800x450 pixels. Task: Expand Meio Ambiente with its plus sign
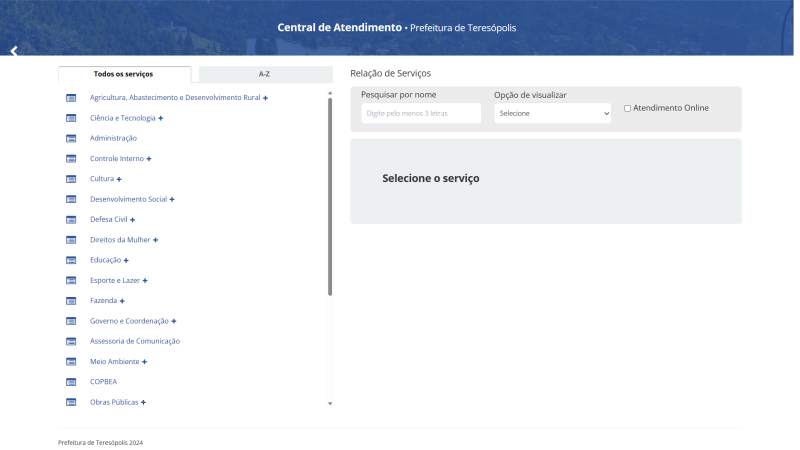tap(145, 362)
